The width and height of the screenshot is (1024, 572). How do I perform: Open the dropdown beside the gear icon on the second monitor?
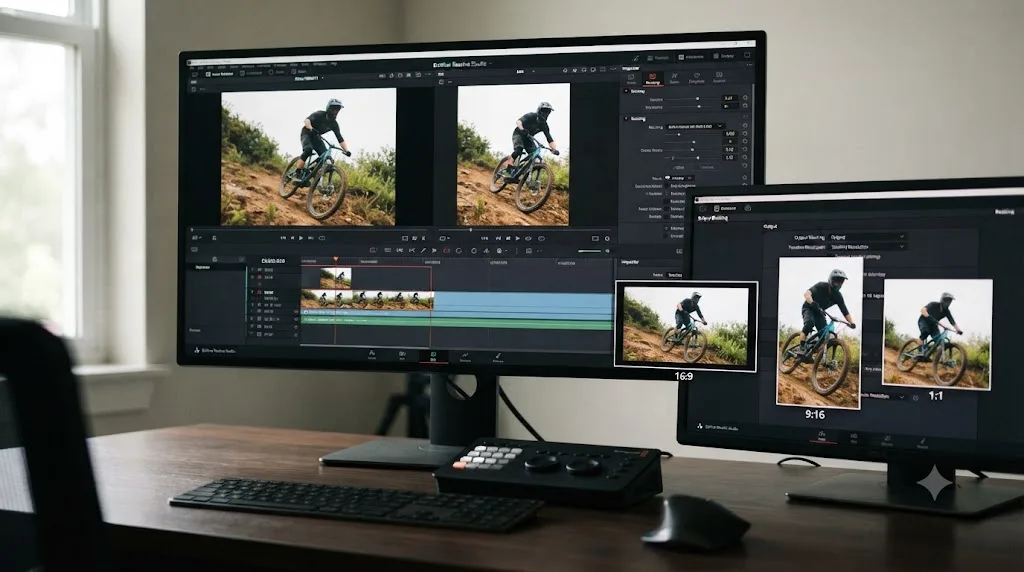pos(884,396)
